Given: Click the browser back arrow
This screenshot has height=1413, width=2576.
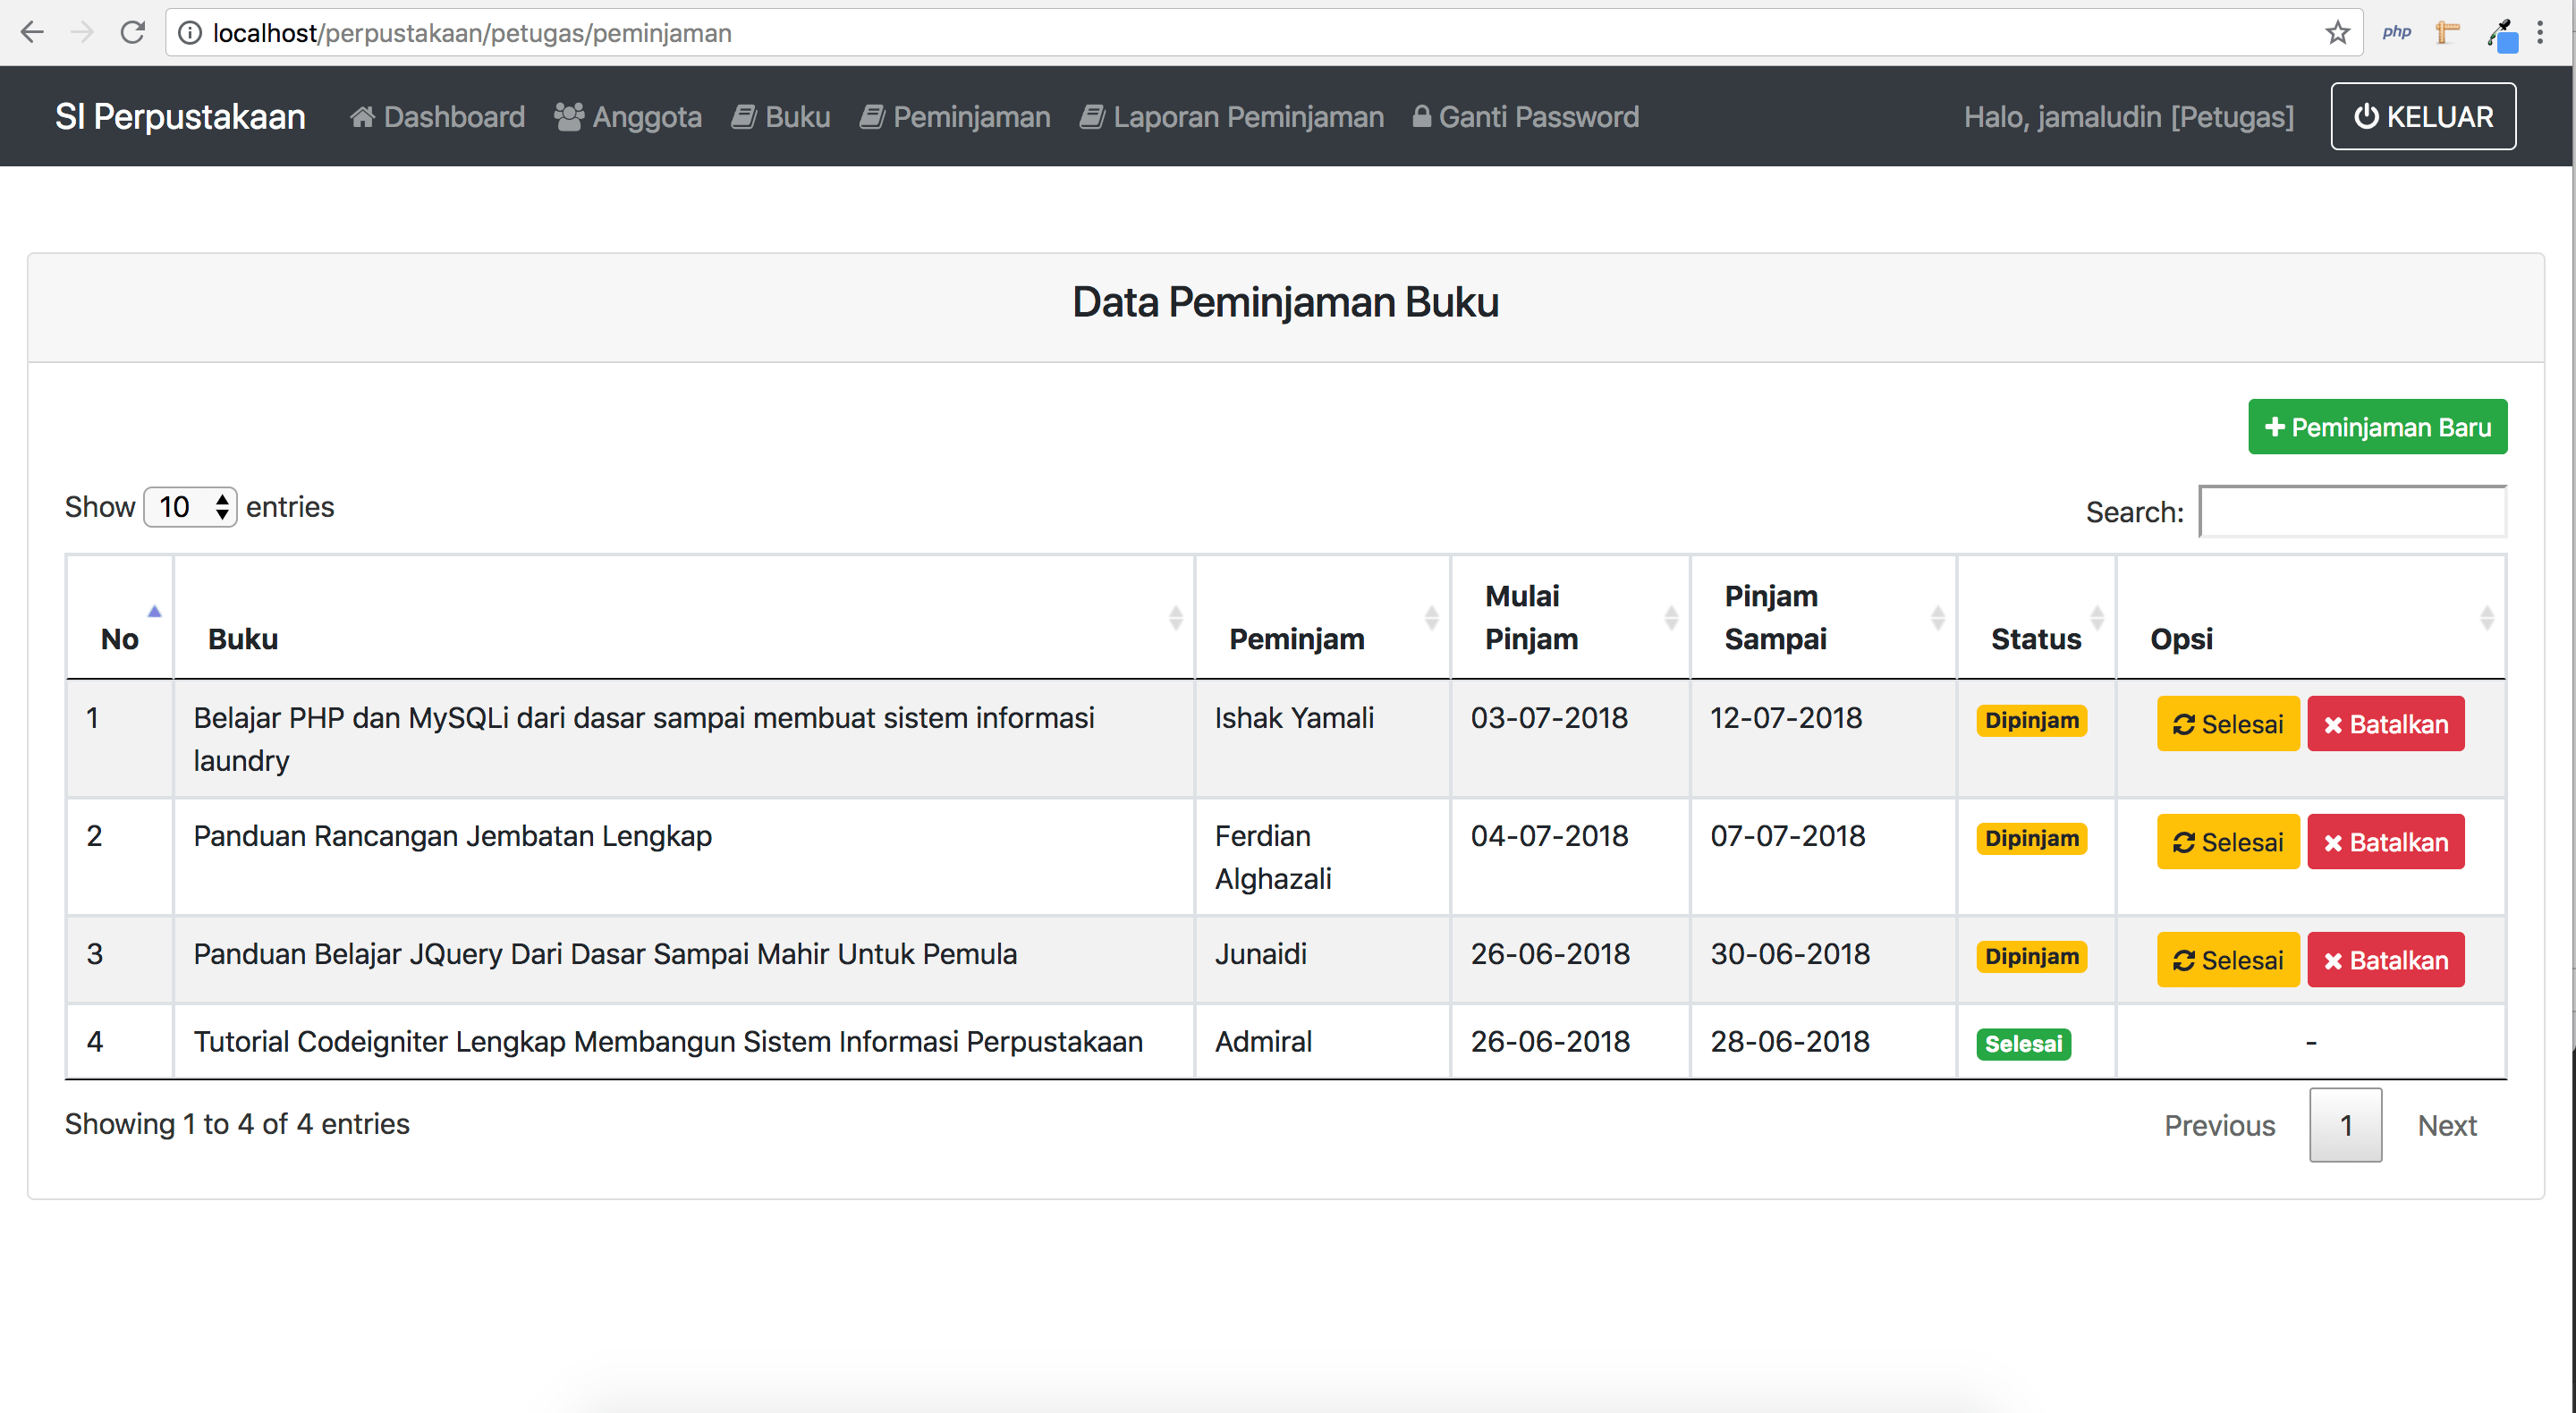Looking at the screenshot, I should (x=32, y=33).
